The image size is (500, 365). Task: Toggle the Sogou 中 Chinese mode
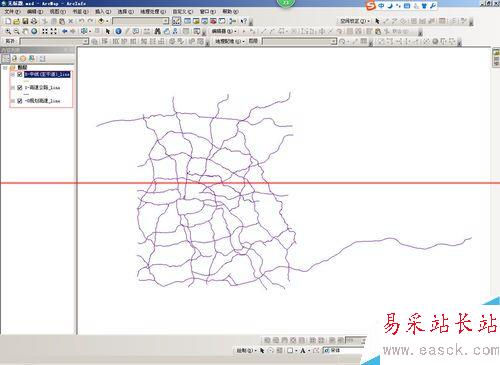381,6
